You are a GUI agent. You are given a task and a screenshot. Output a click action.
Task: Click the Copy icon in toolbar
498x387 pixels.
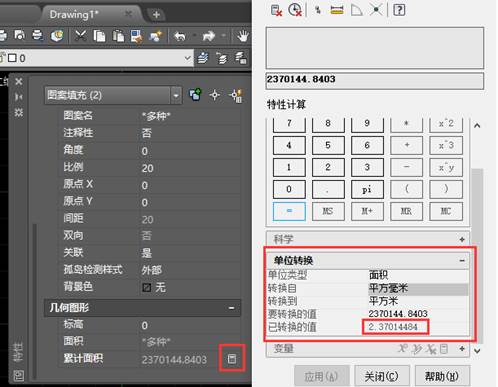99,36
